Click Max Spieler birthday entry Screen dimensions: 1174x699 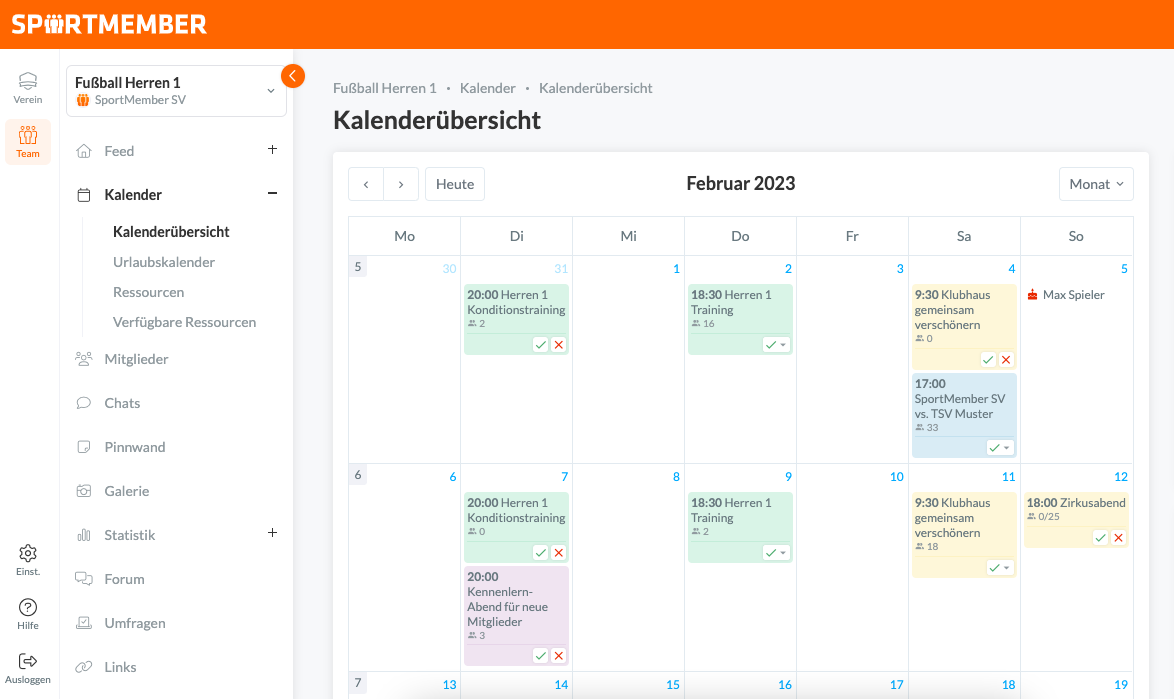click(x=1073, y=295)
